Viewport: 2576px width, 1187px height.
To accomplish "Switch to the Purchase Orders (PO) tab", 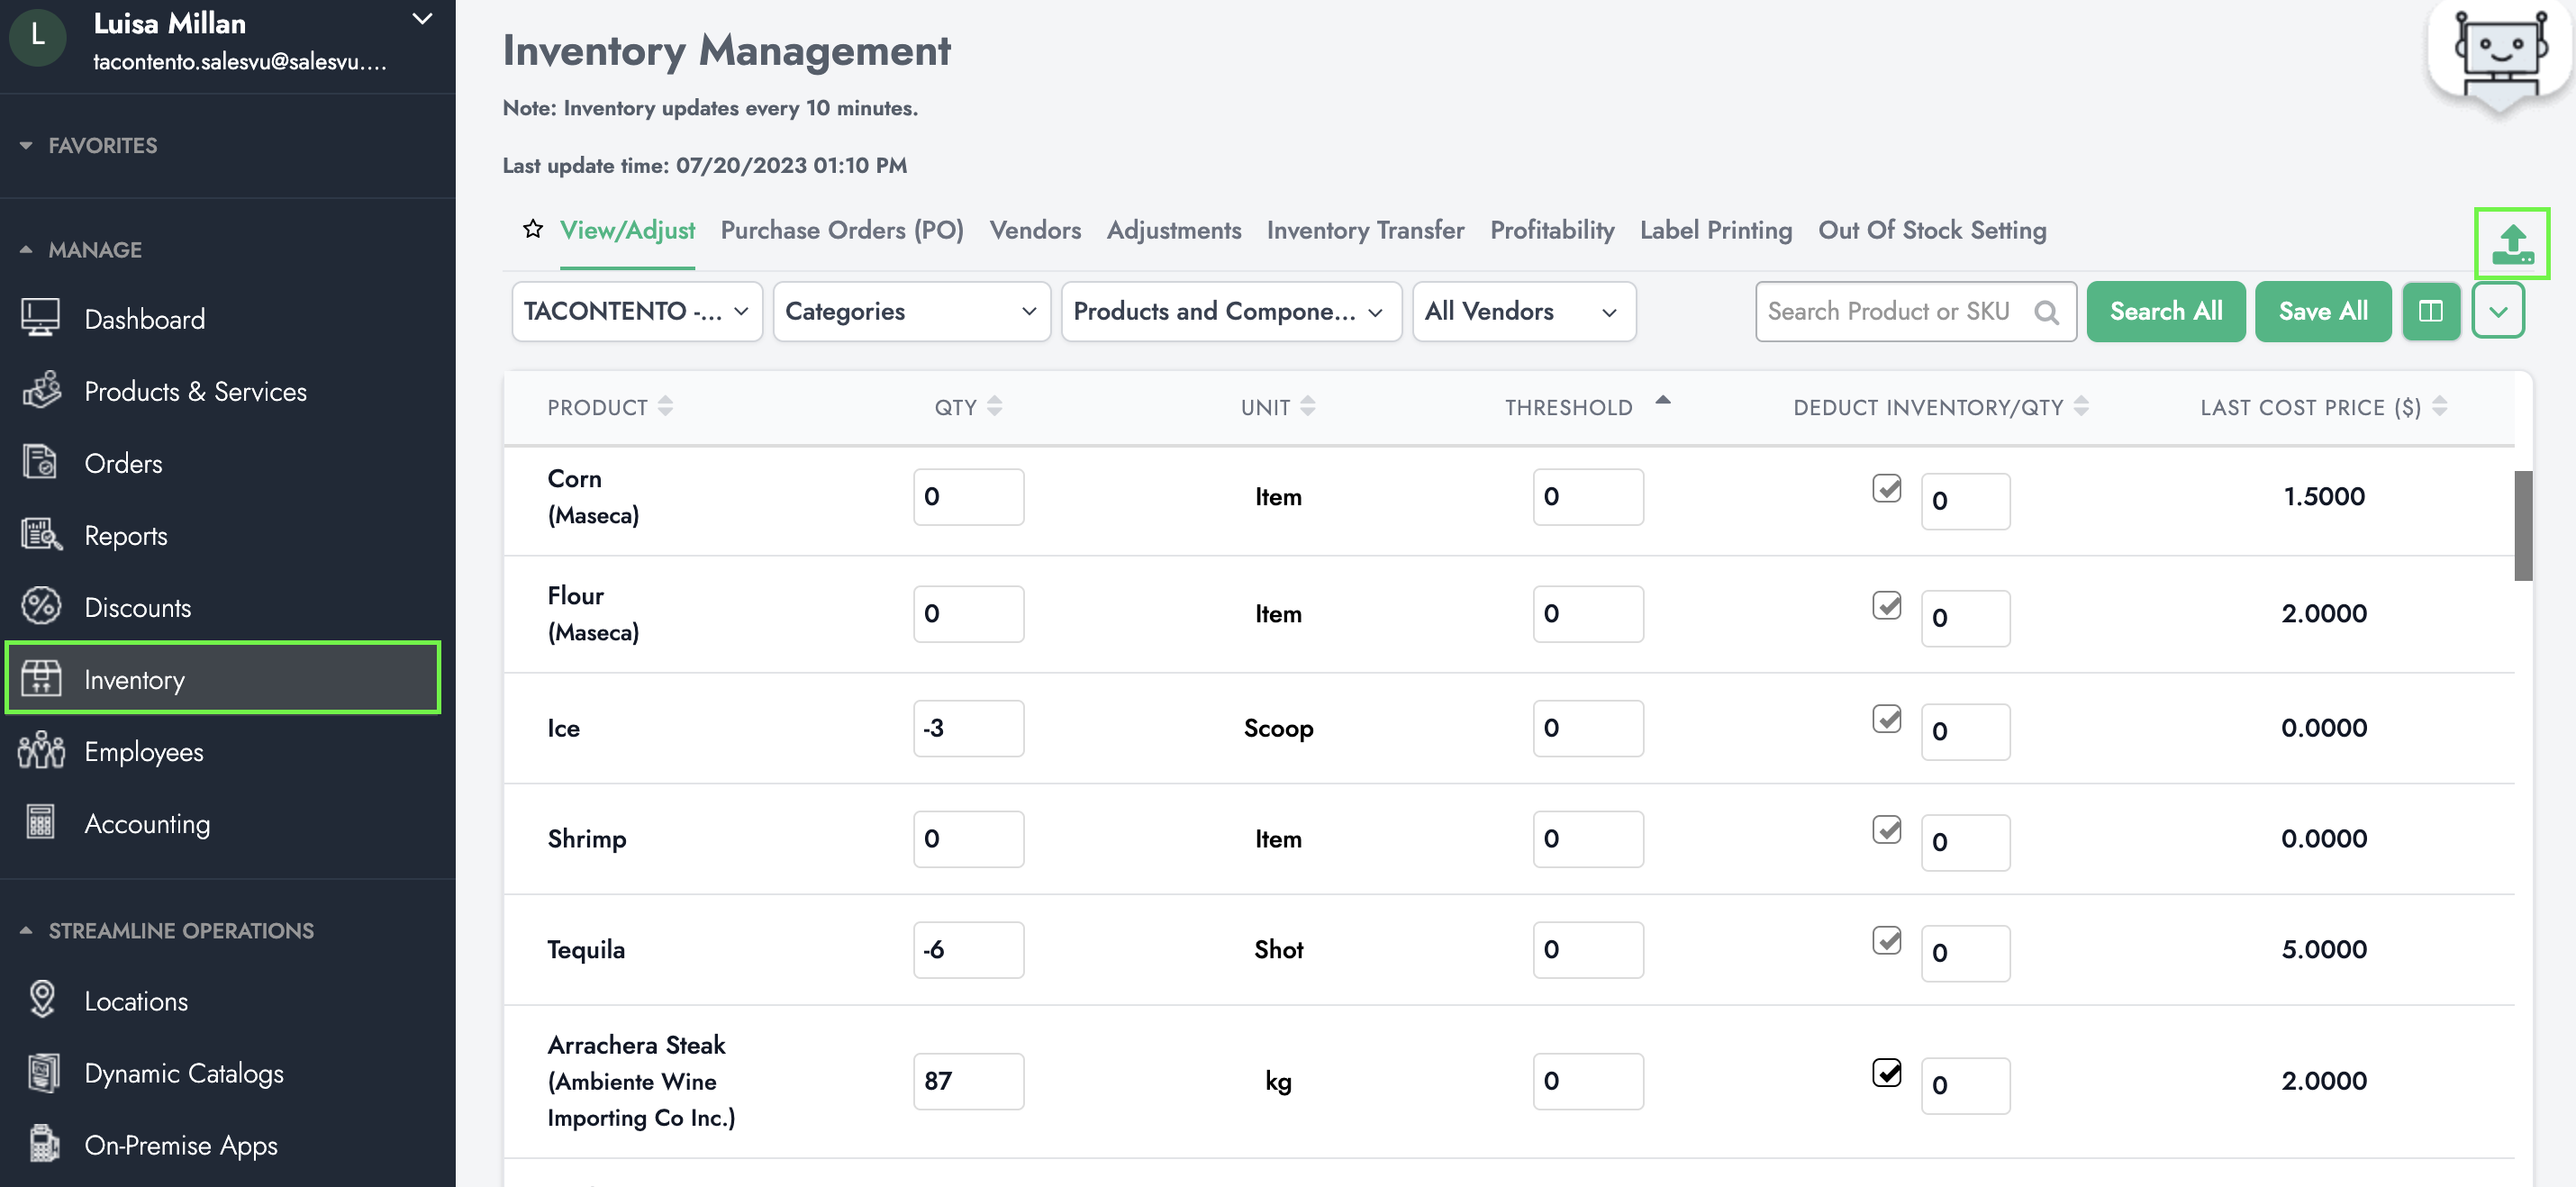I will tap(841, 230).
